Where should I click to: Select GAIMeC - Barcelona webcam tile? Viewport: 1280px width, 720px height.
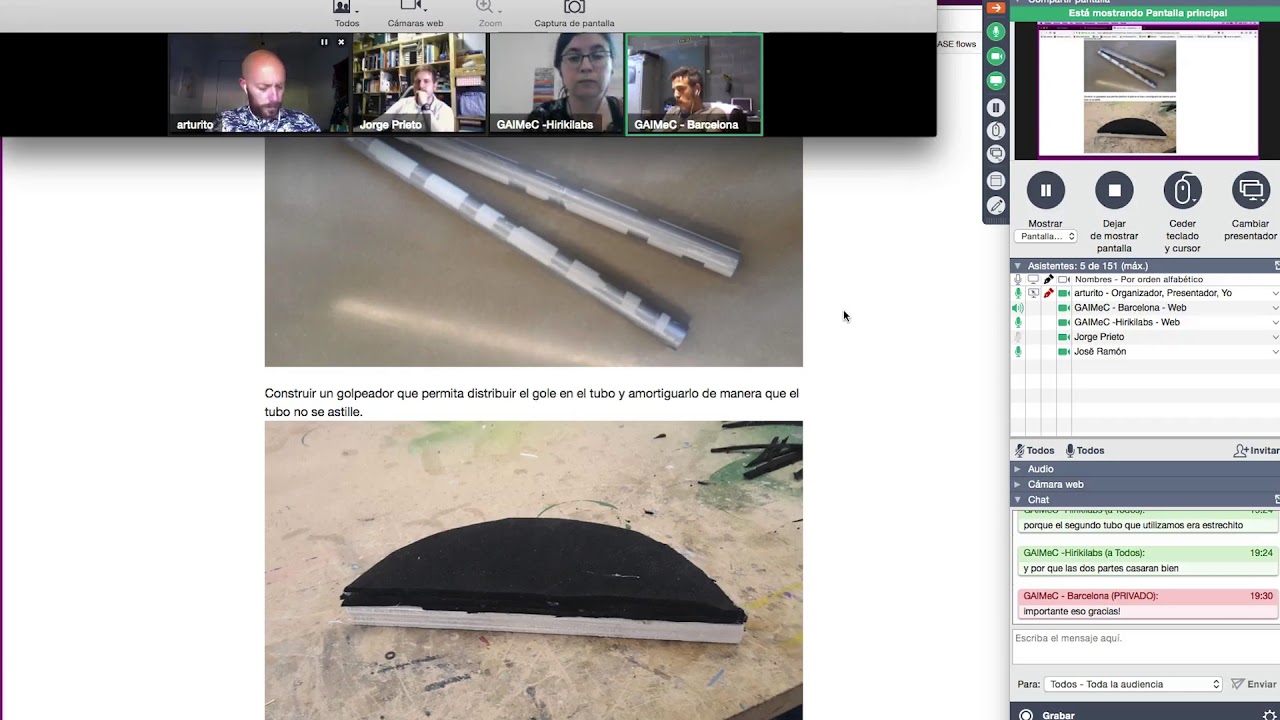(694, 84)
